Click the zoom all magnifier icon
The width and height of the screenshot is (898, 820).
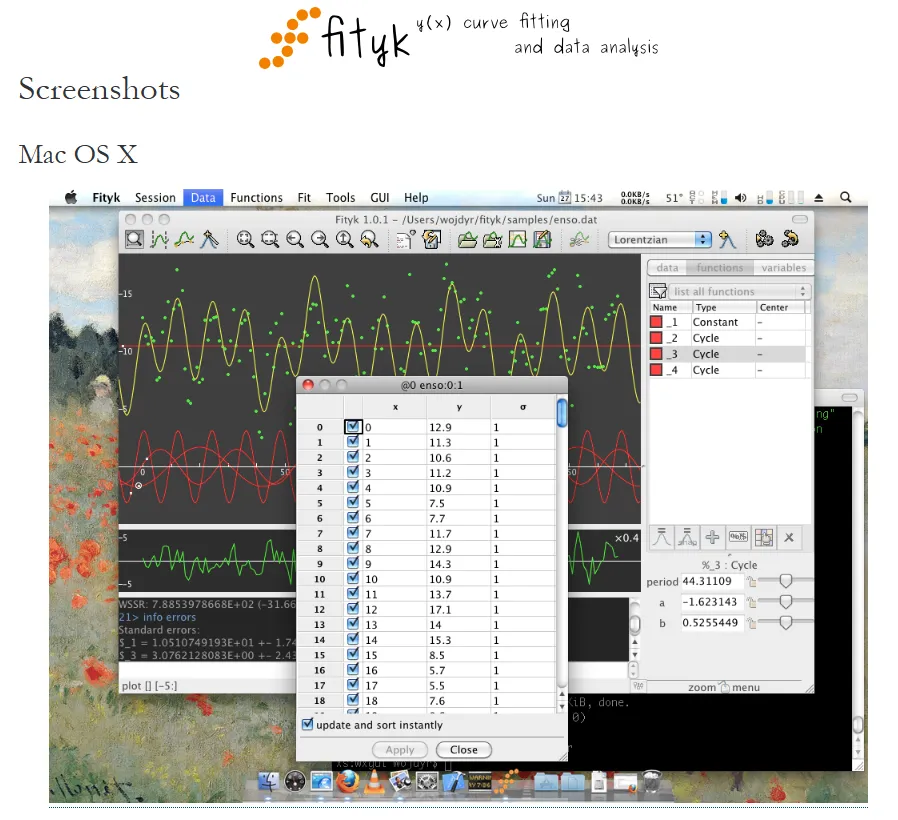(245, 239)
